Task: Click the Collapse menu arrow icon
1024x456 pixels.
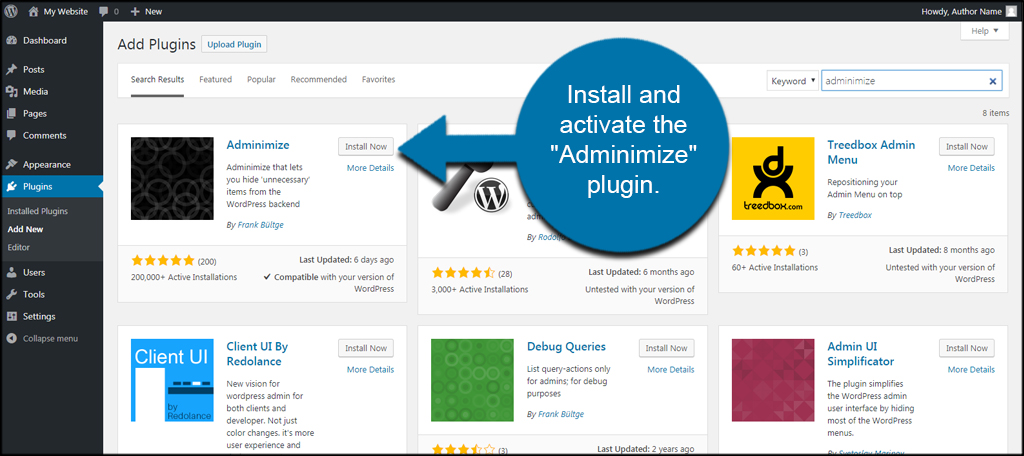Action: coord(12,339)
